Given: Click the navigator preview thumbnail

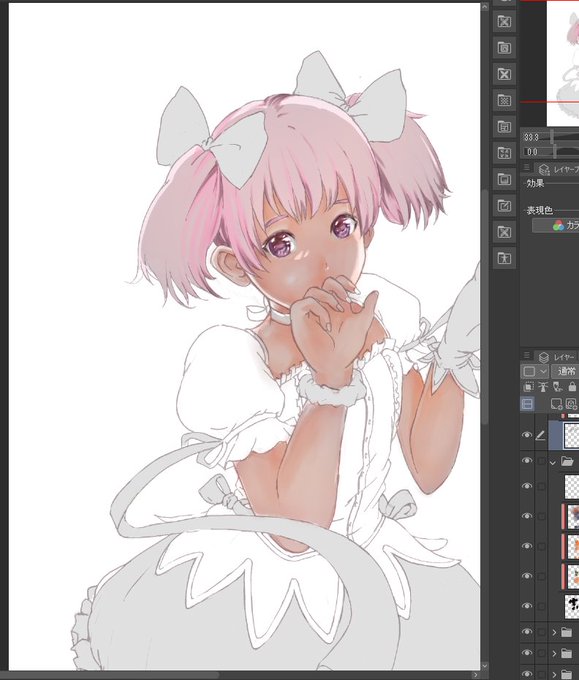Looking at the screenshot, I should 563,63.
